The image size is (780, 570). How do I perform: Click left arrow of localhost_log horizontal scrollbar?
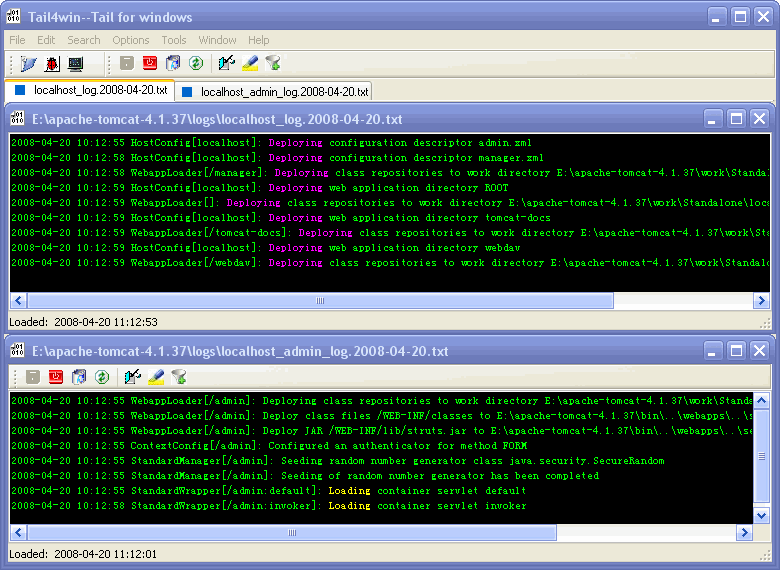(19, 300)
